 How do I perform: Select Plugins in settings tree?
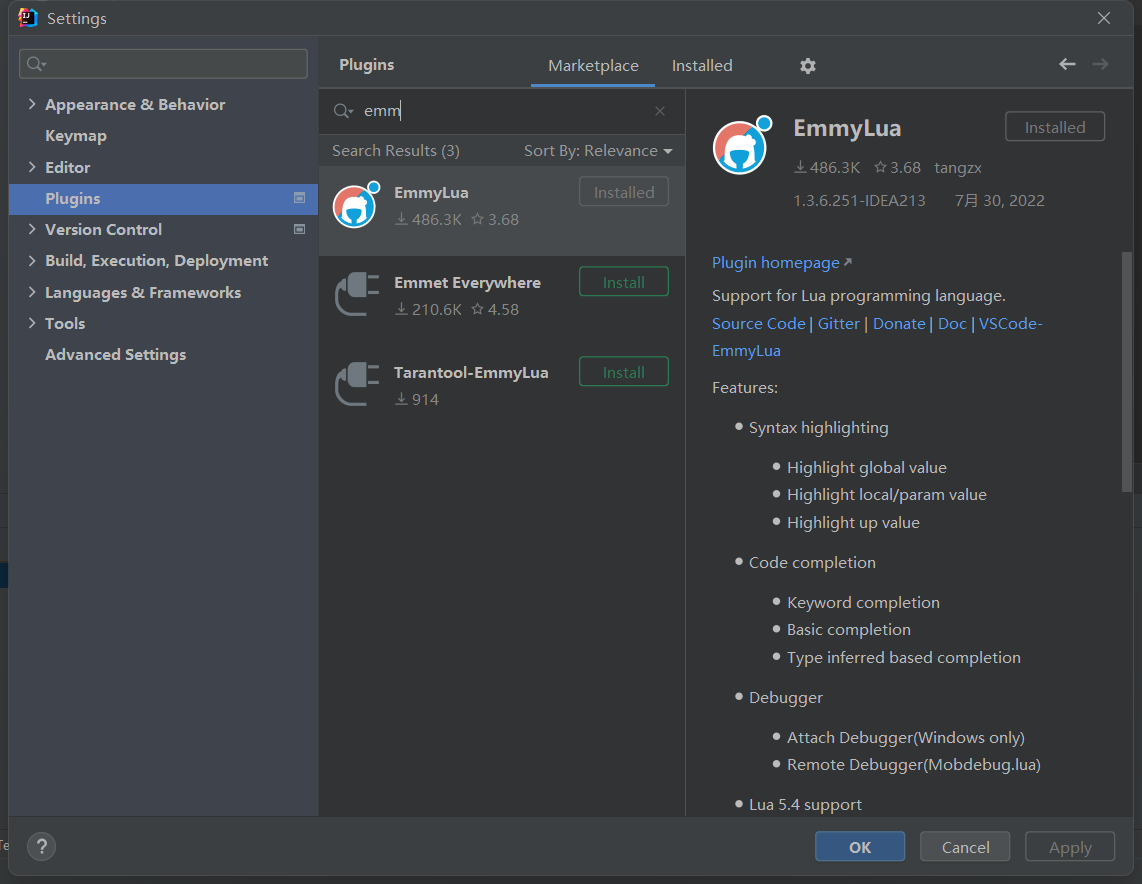[163, 198]
